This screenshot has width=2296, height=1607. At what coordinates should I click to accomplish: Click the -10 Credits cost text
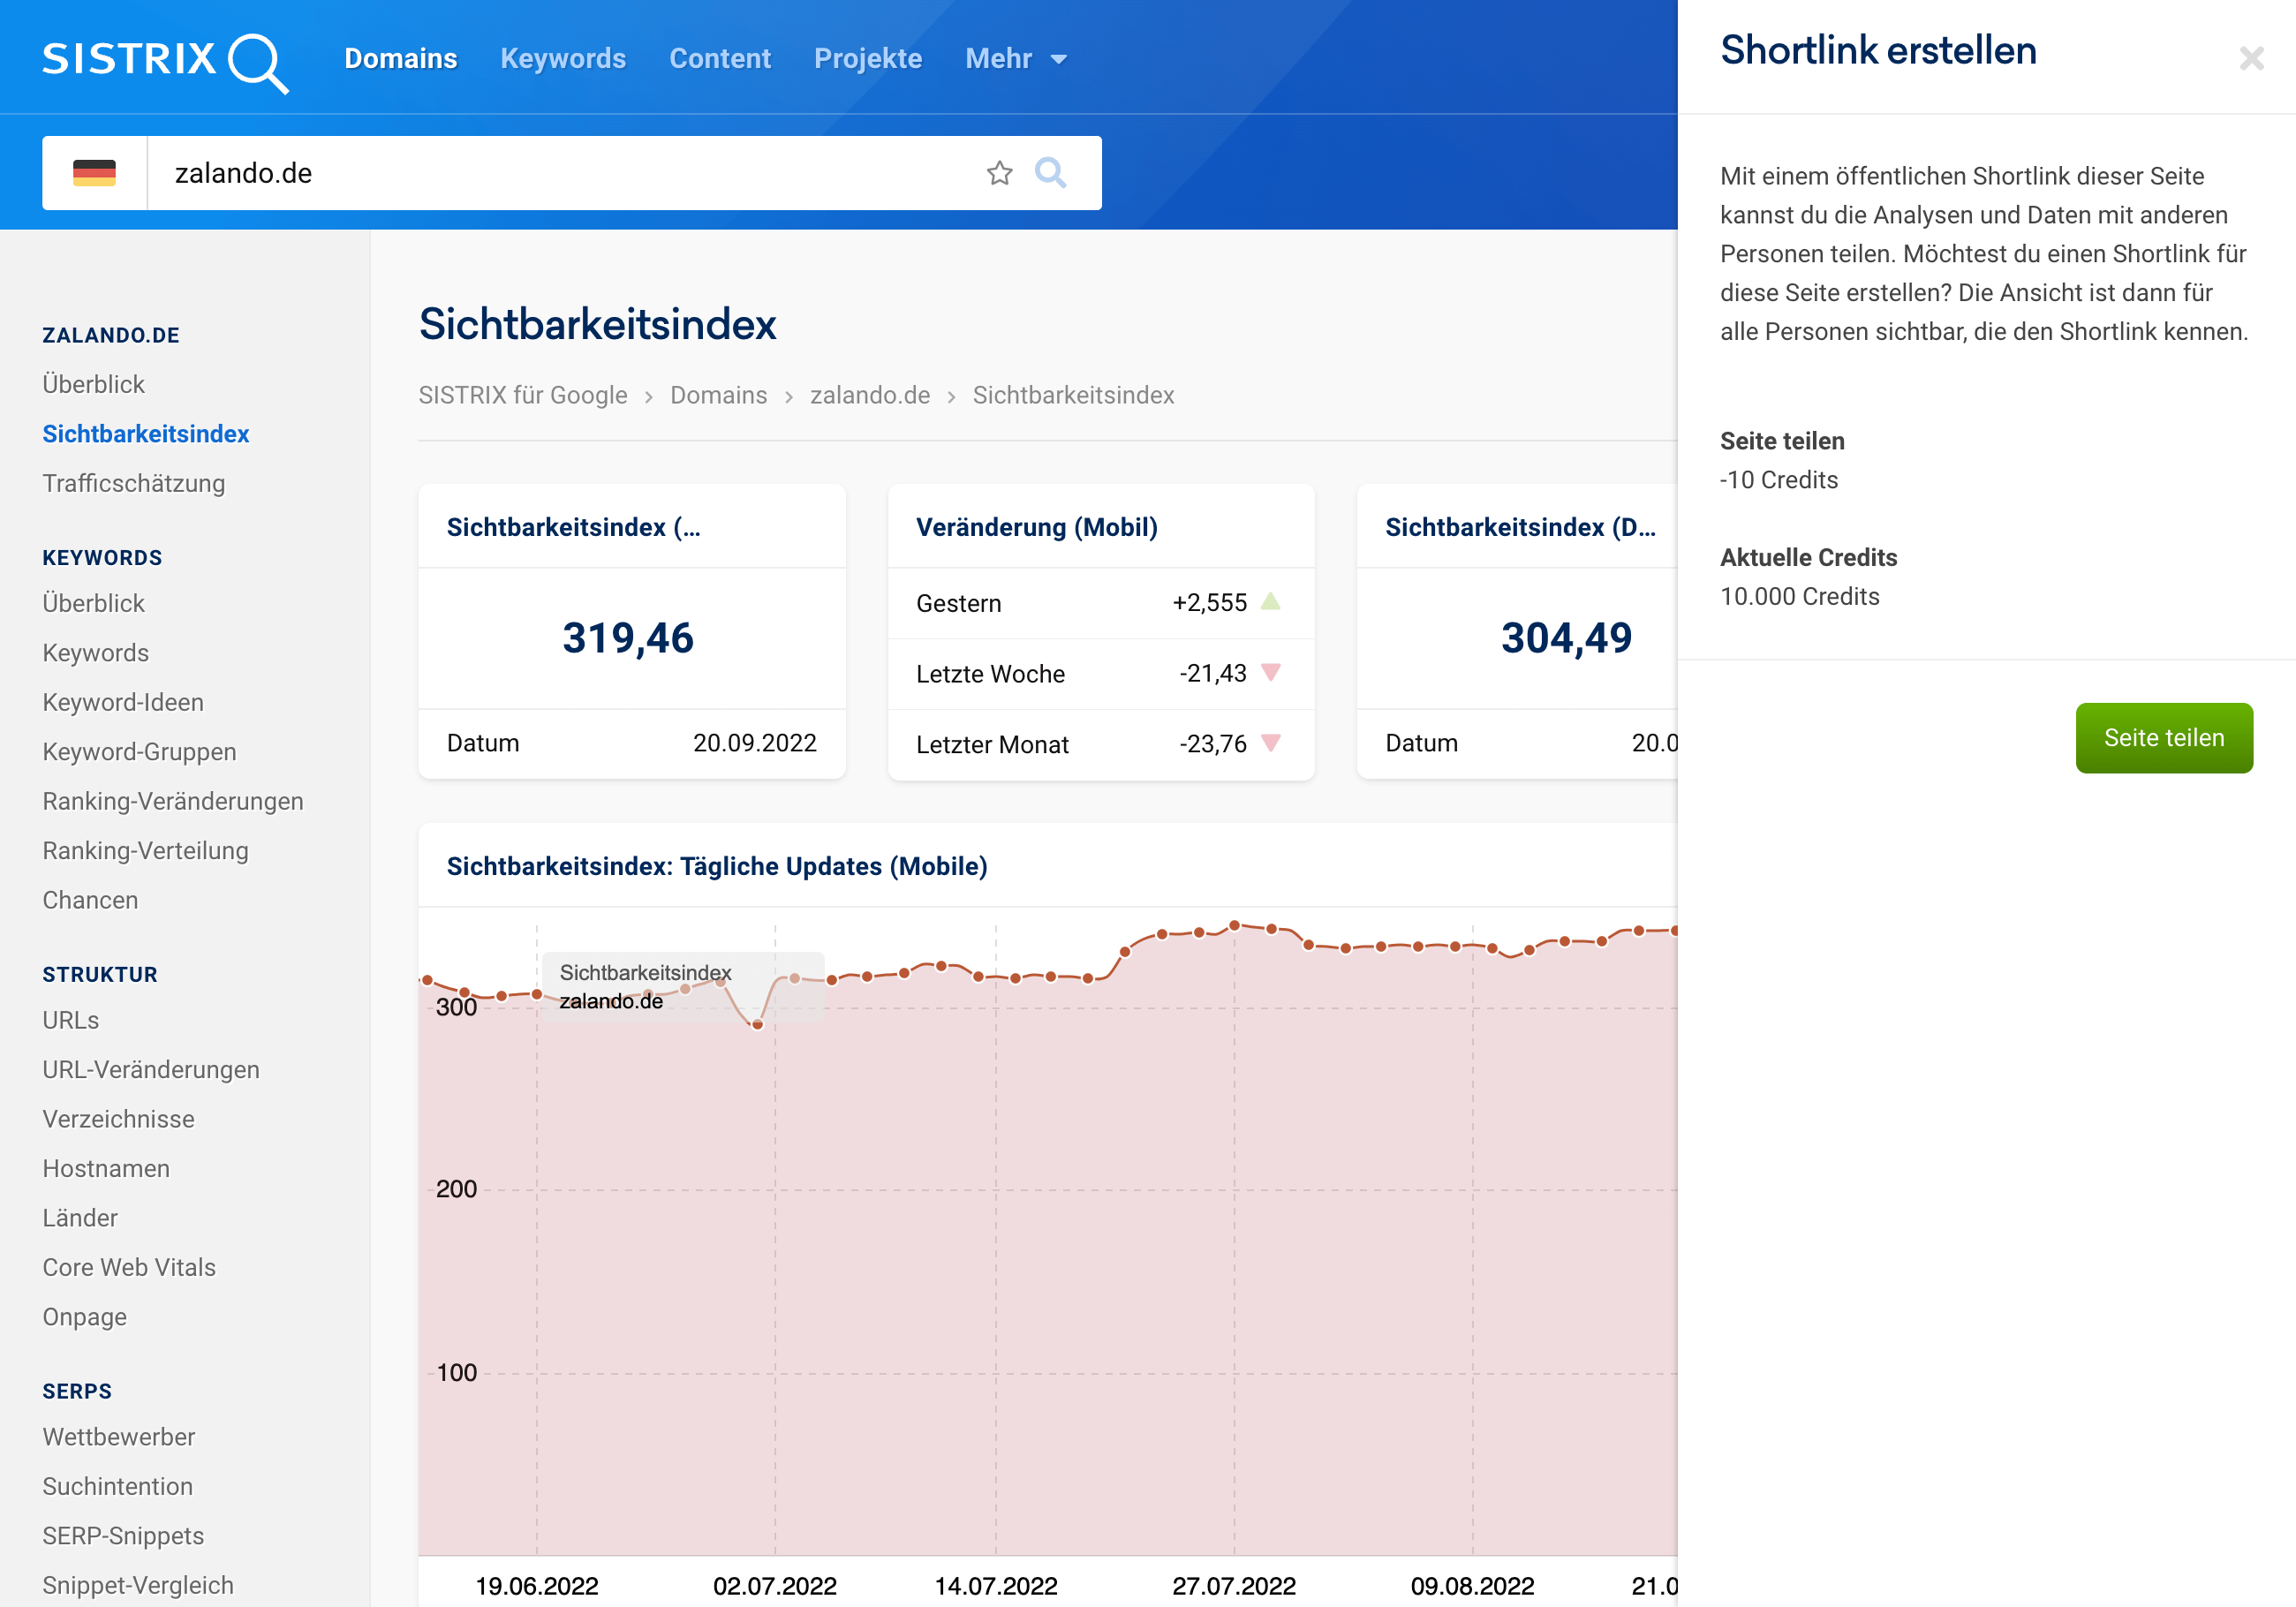tap(1779, 480)
